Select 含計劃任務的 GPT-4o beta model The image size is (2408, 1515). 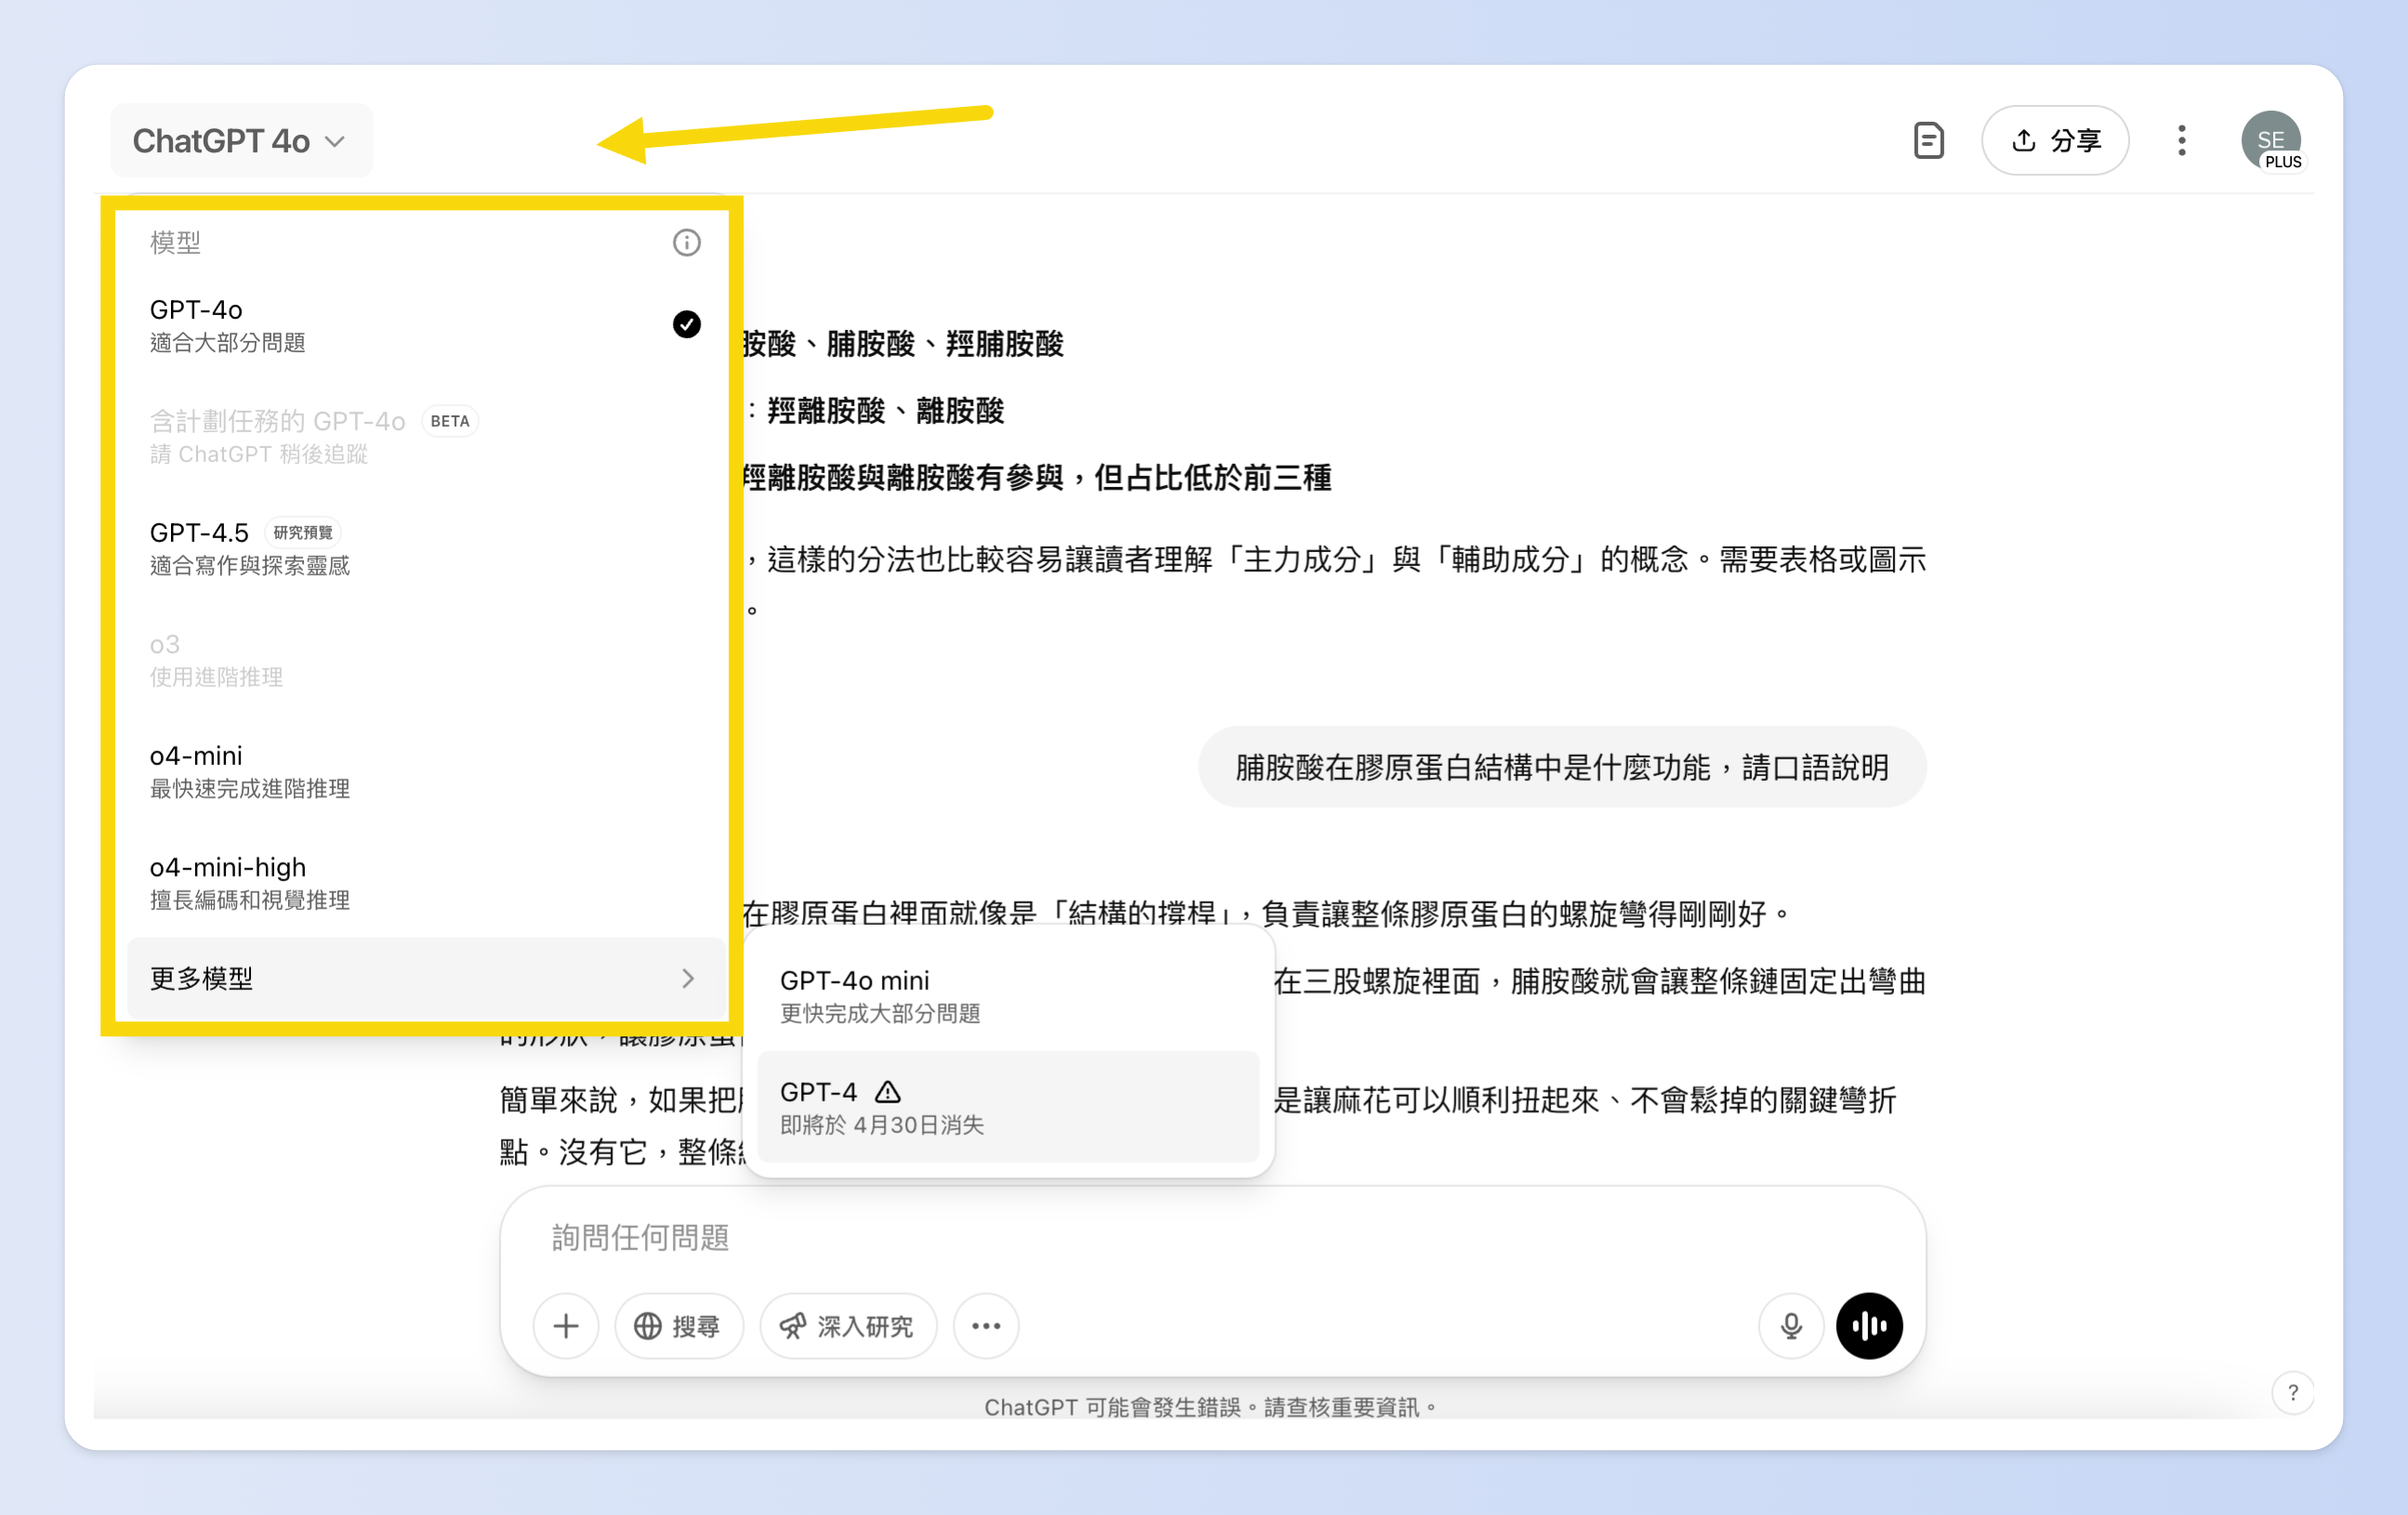tap(424, 436)
